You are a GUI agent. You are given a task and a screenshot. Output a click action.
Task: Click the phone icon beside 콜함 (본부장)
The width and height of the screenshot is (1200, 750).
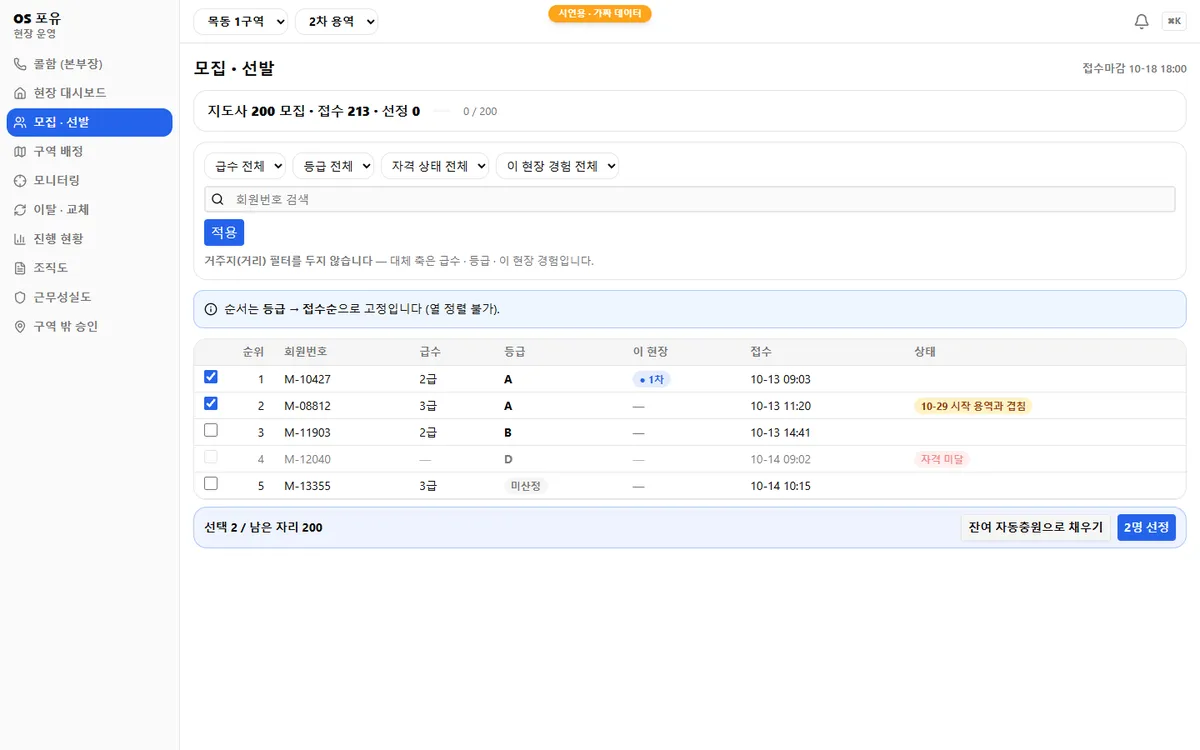[20, 64]
